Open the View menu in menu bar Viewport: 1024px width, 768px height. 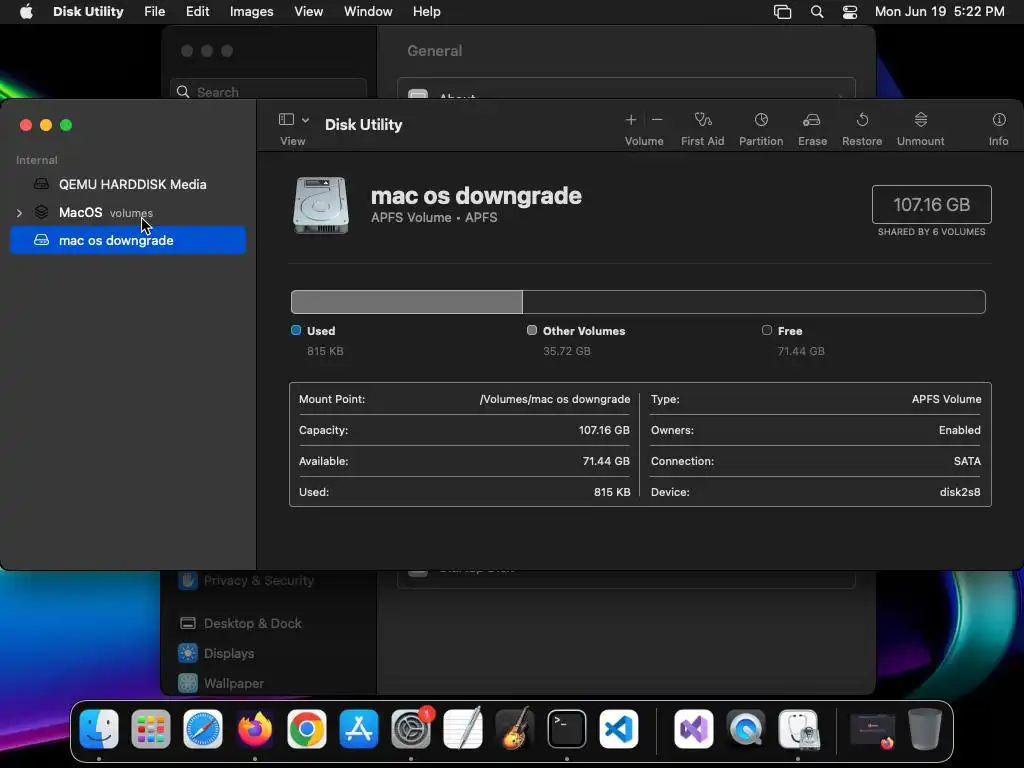pyautogui.click(x=308, y=12)
